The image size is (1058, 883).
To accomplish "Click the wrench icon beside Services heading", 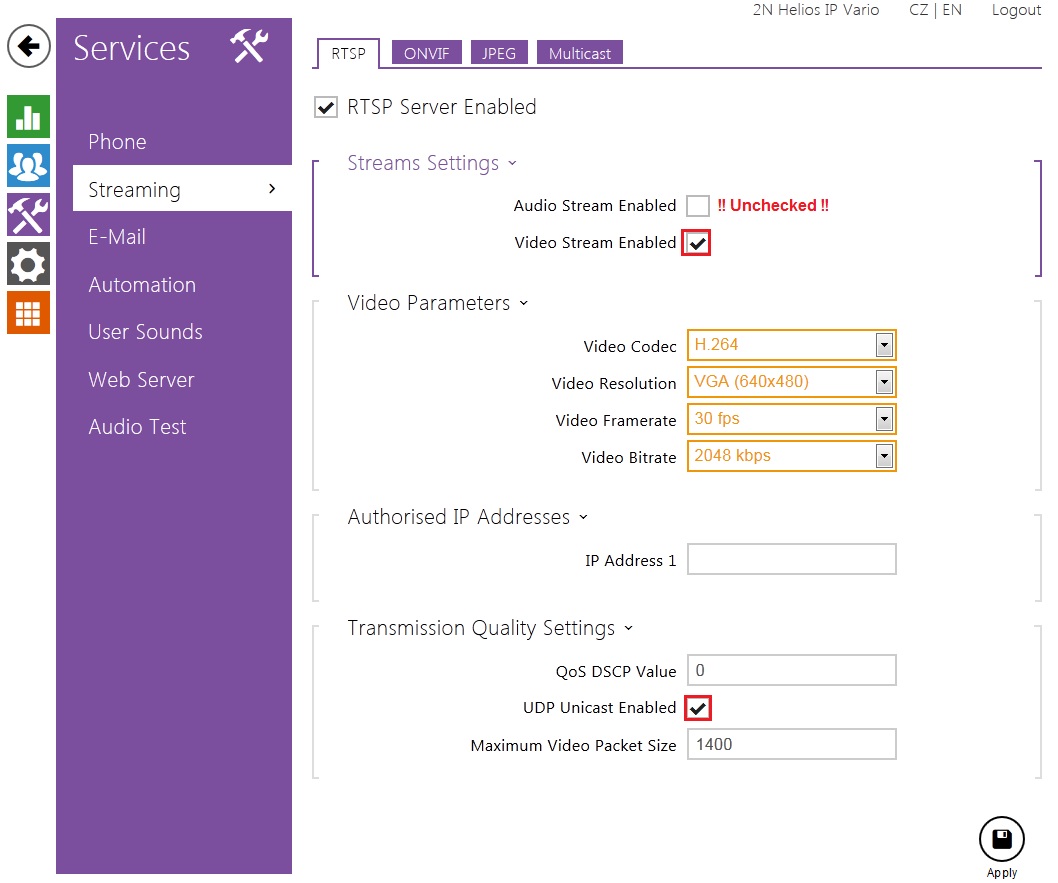I will tap(248, 47).
